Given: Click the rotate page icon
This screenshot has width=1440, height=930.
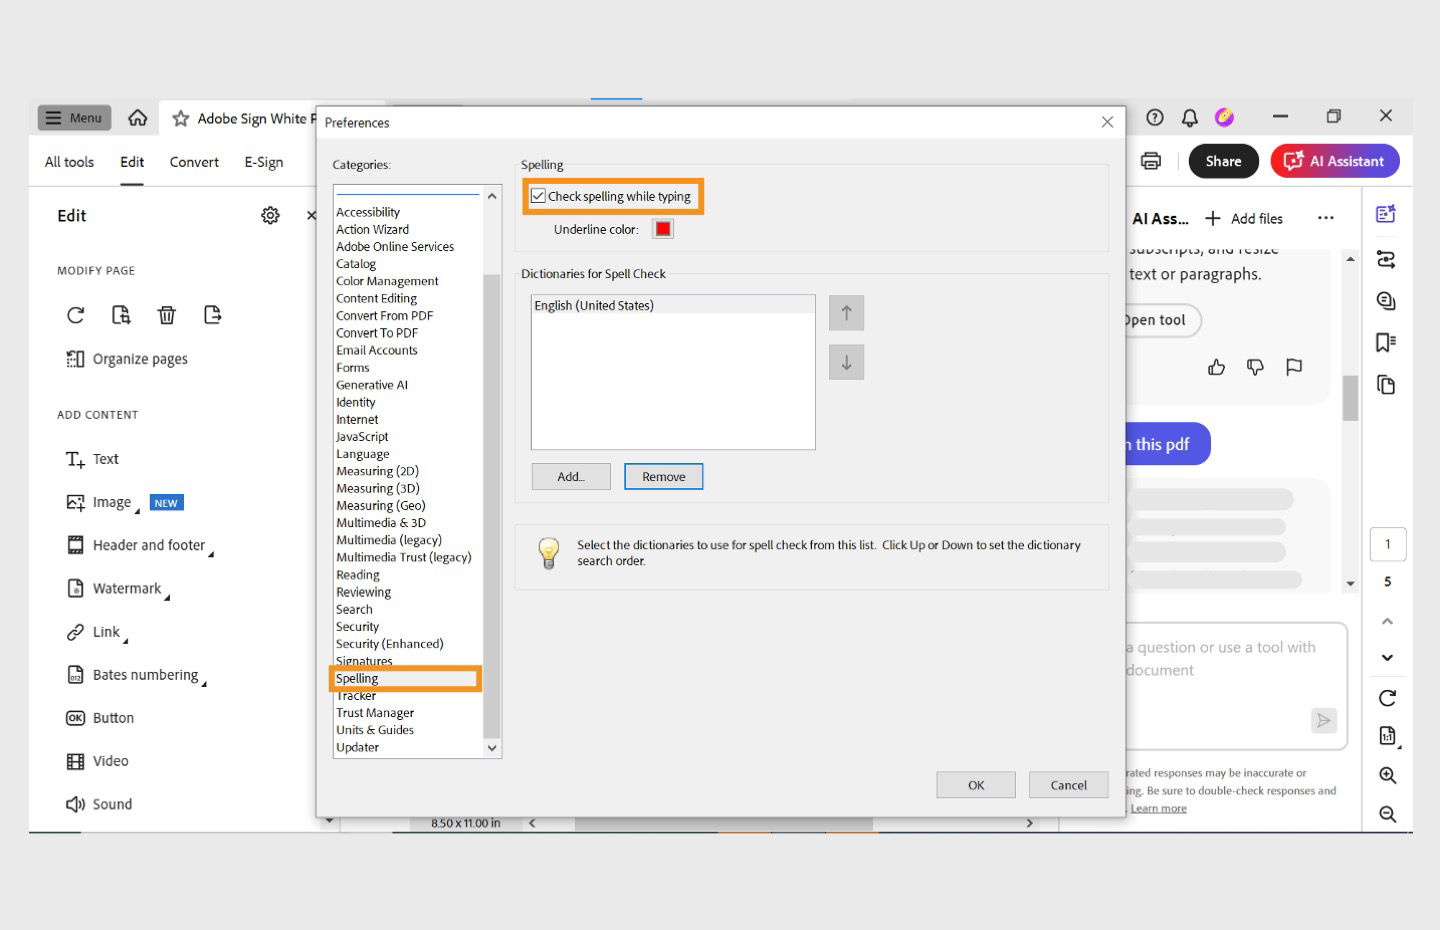Looking at the screenshot, I should click(x=75, y=315).
